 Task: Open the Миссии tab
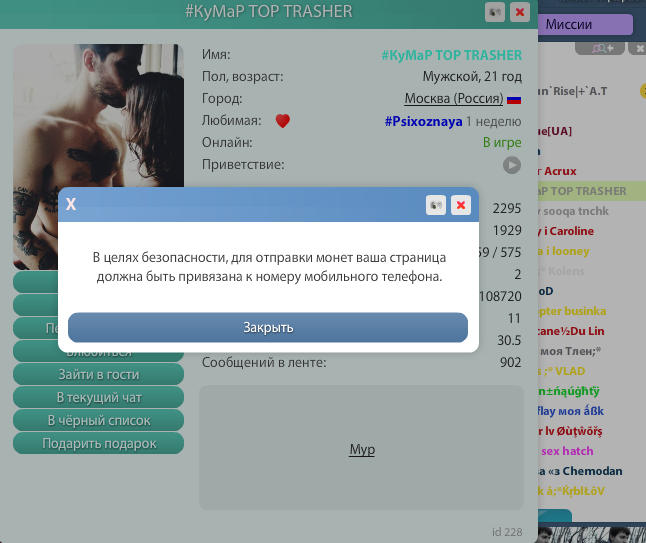(585, 25)
